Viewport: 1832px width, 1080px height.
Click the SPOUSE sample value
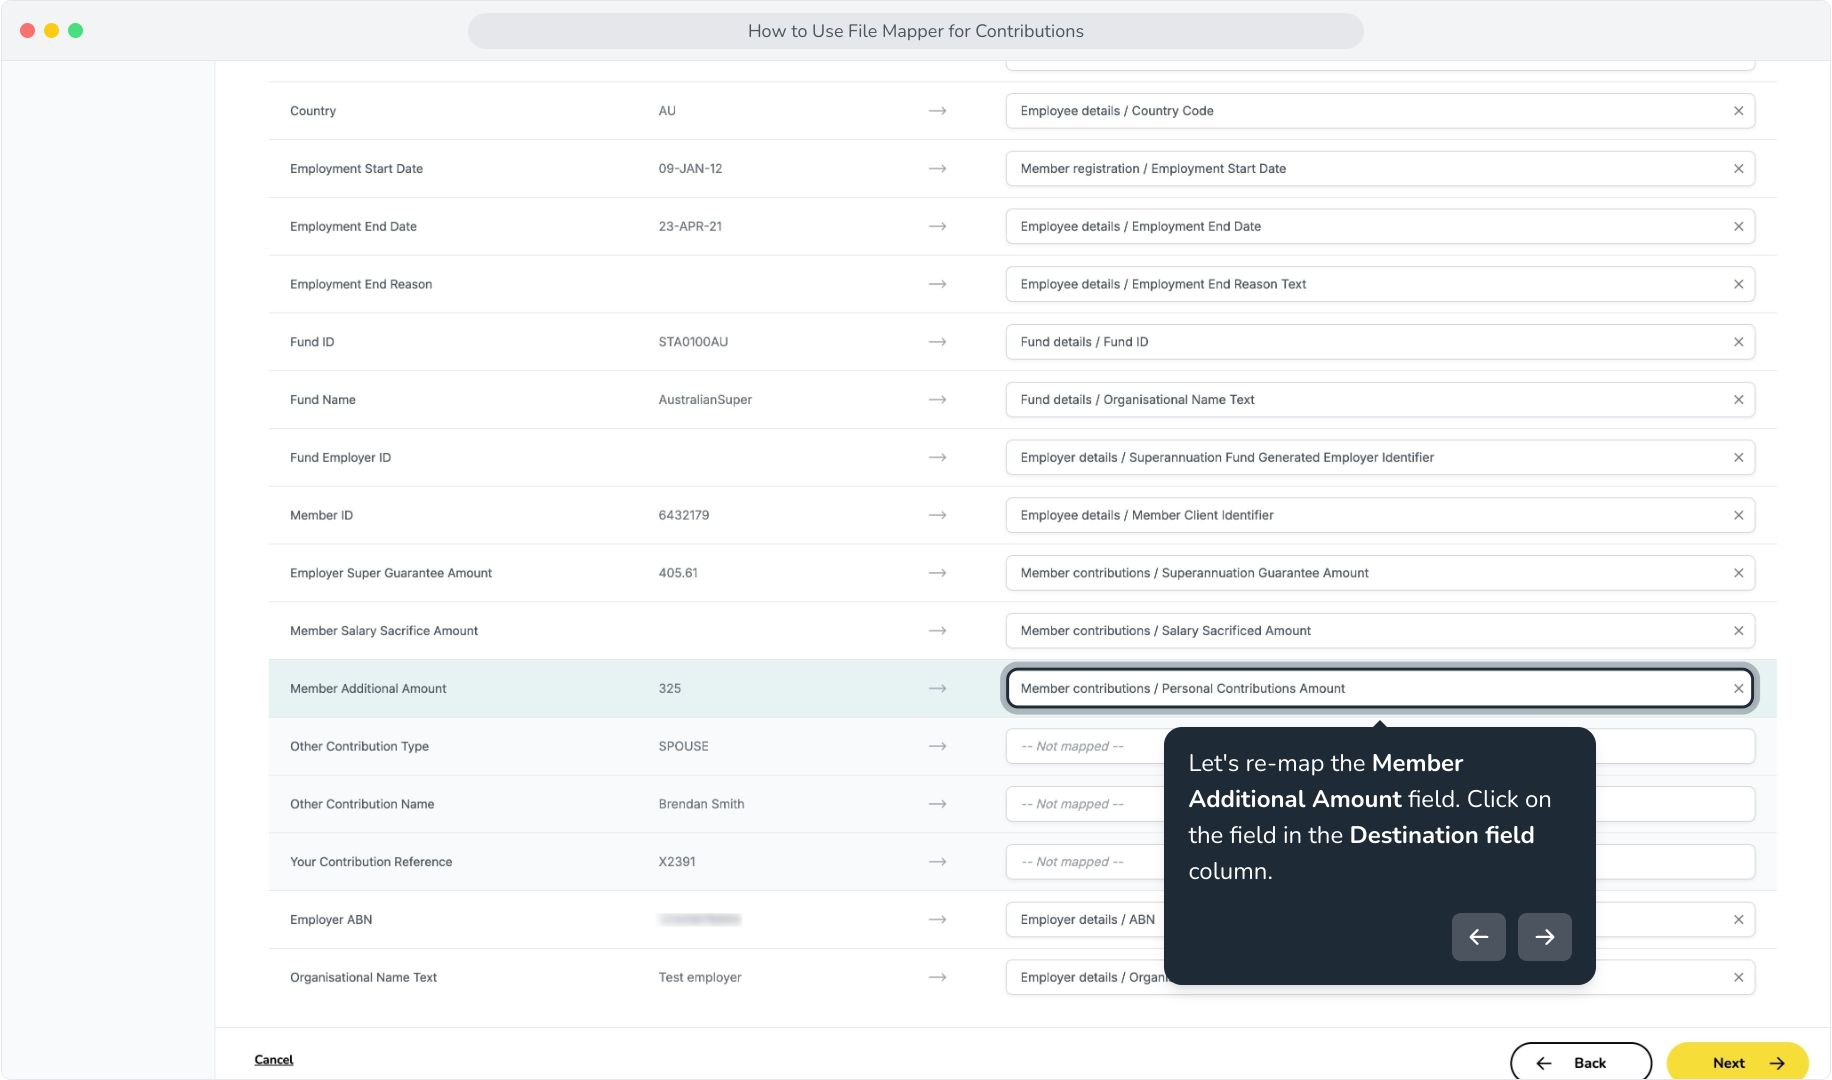[x=683, y=747]
